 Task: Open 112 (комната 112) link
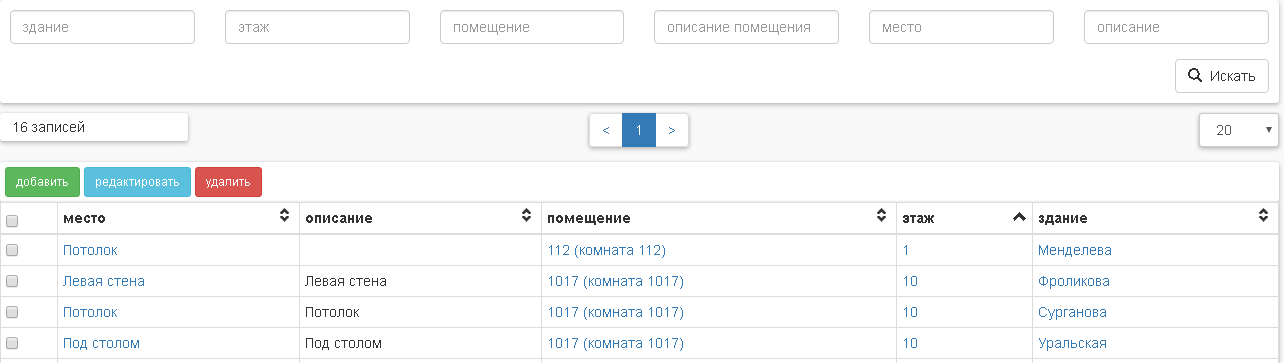pyautogui.click(x=607, y=250)
